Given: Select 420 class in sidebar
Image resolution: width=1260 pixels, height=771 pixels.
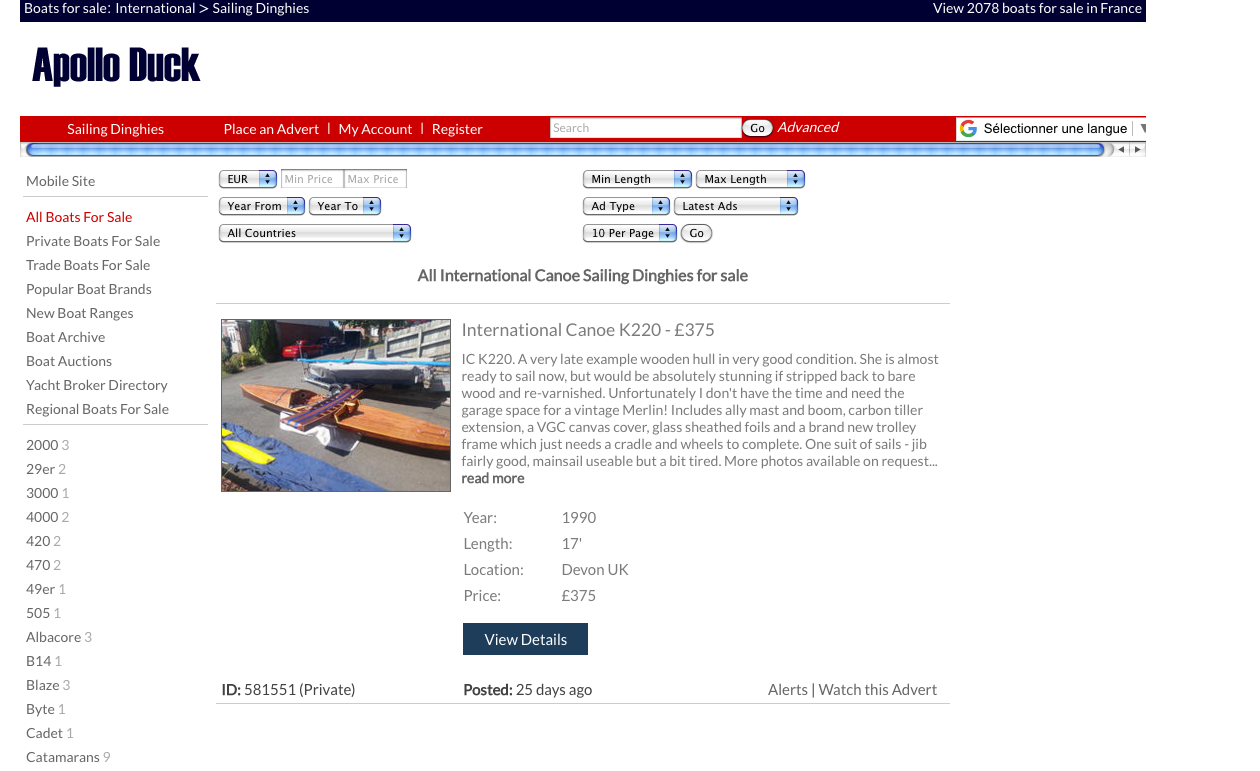Looking at the screenshot, I should (38, 541).
